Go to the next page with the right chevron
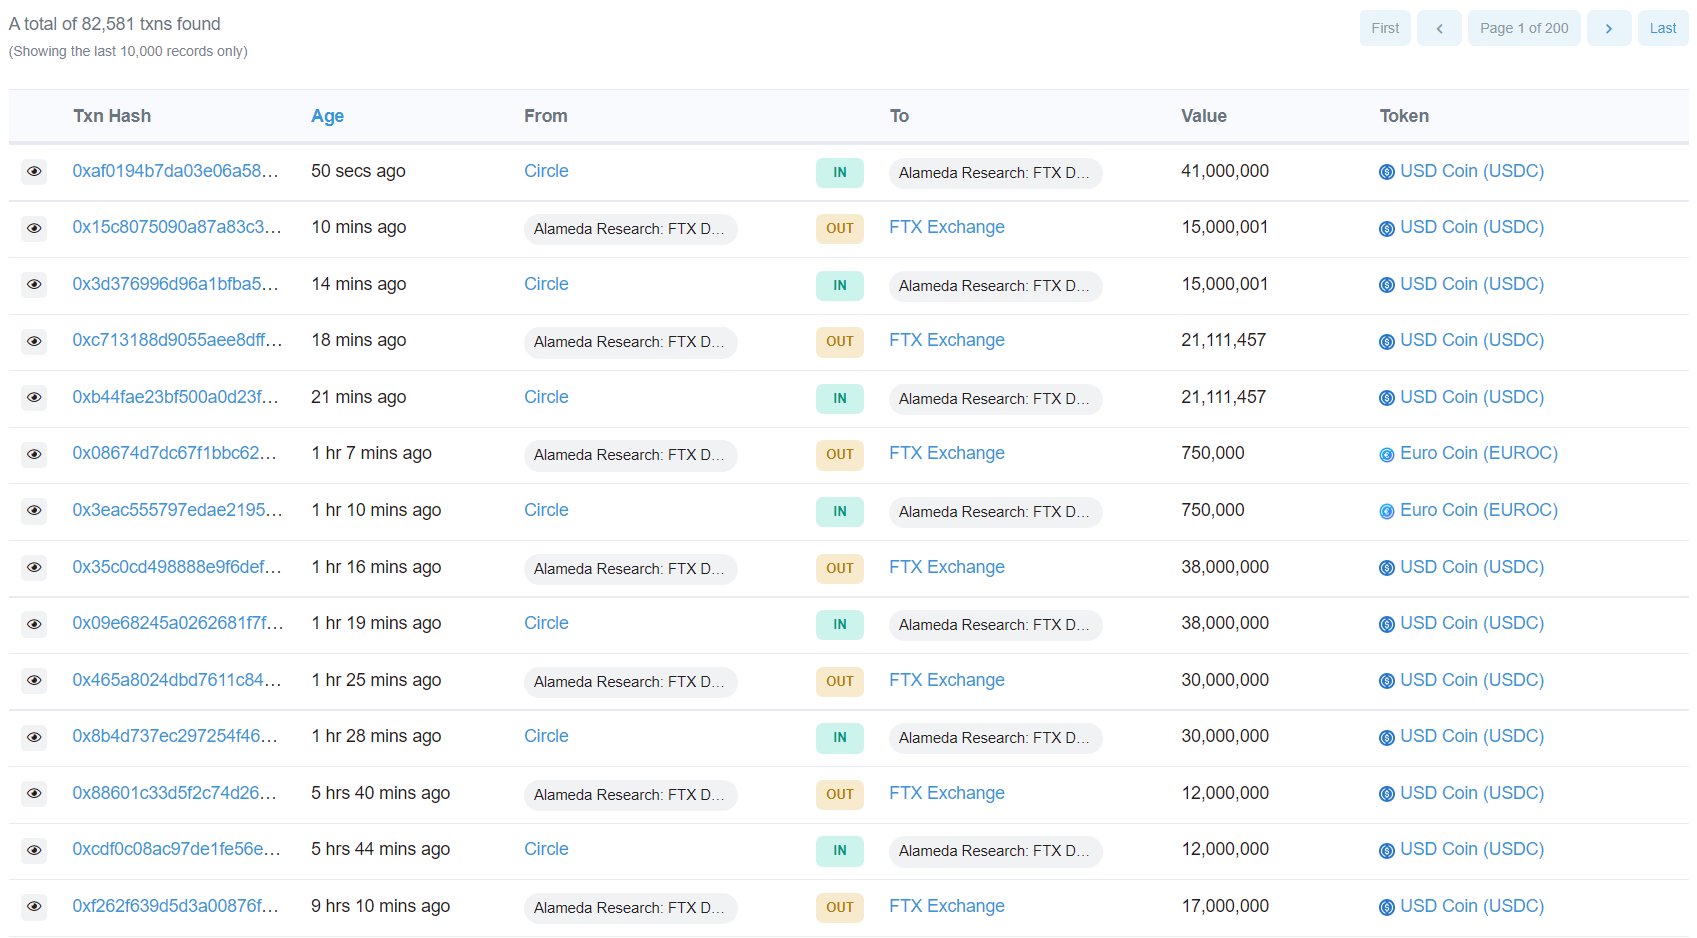This screenshot has width=1697, height=938. pyautogui.click(x=1609, y=28)
